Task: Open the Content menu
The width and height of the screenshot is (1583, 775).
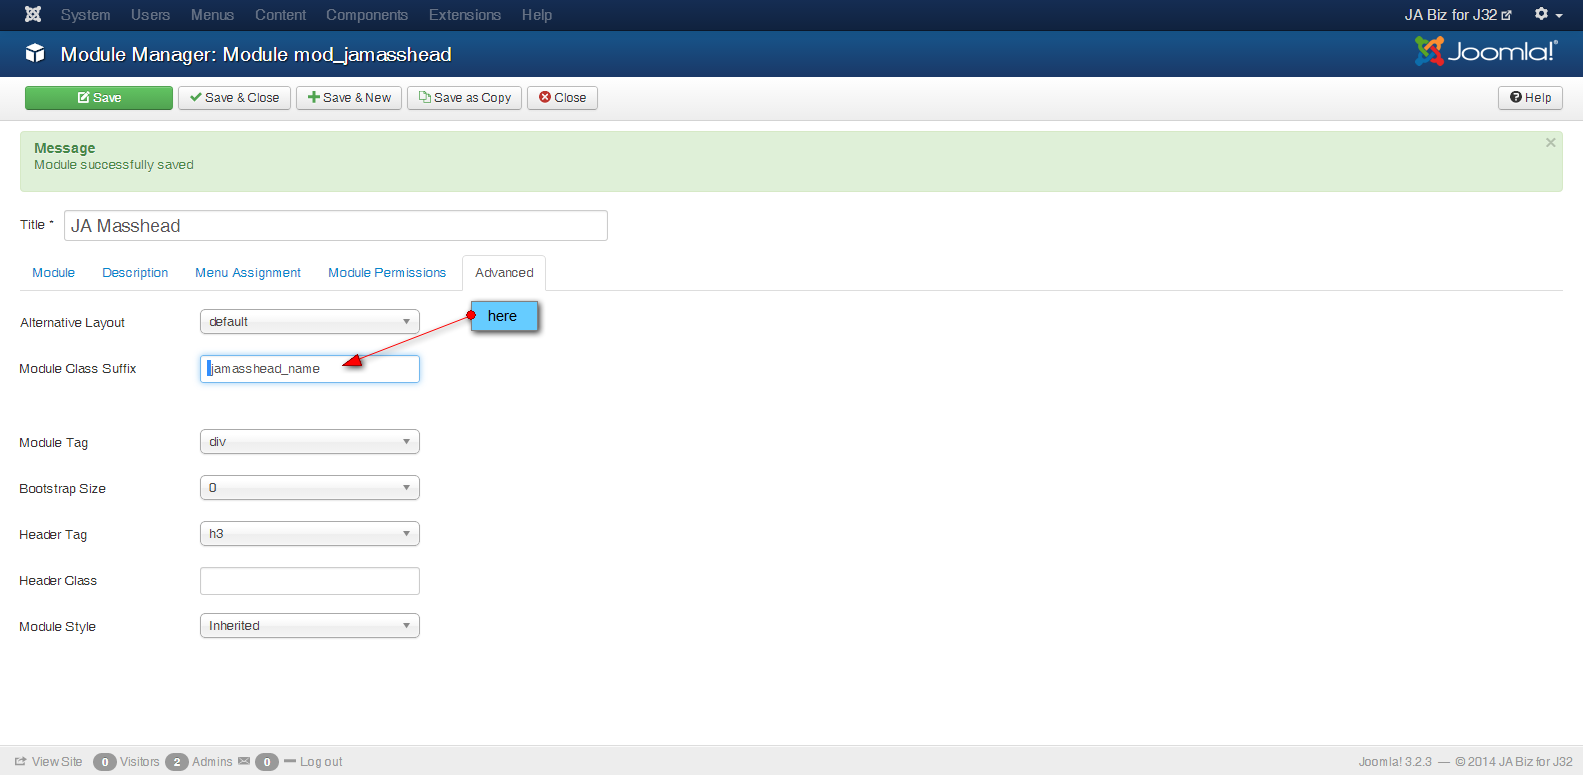Action: point(280,15)
